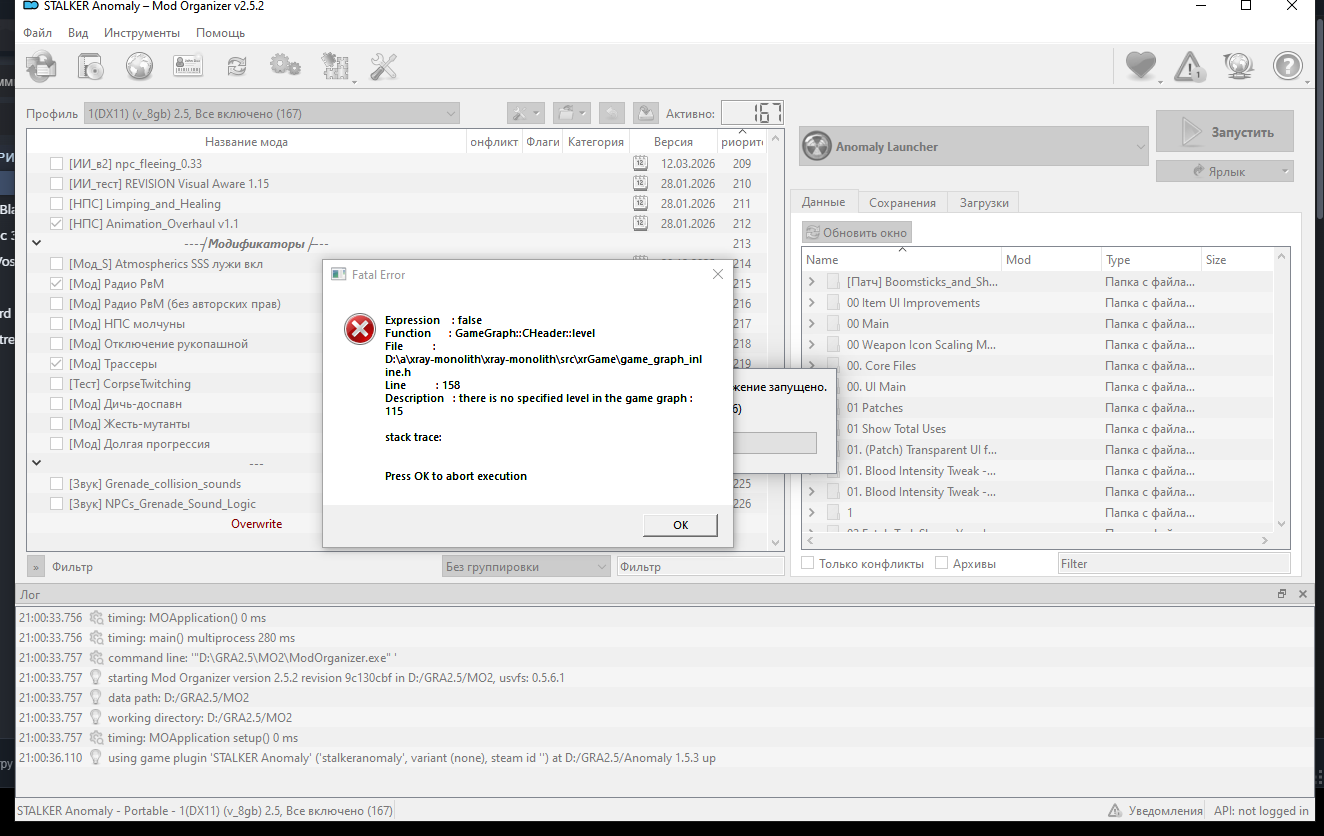Screen dimensions: 1324x836
Task: Click the Уведомления warning icon in status bar
Action: [x=1114, y=811]
